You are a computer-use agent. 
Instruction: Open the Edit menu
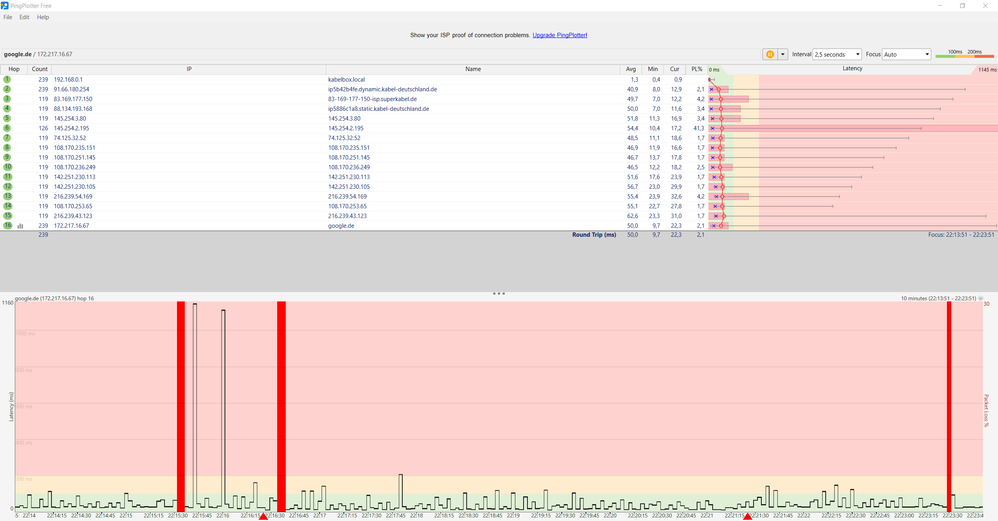[x=24, y=17]
